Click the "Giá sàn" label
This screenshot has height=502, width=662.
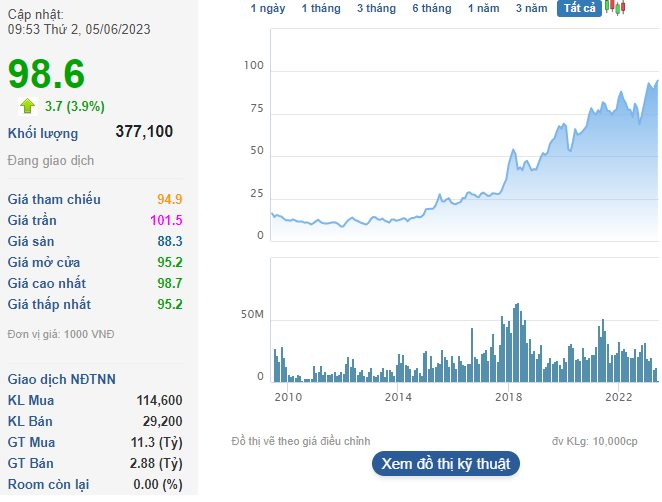point(31,242)
